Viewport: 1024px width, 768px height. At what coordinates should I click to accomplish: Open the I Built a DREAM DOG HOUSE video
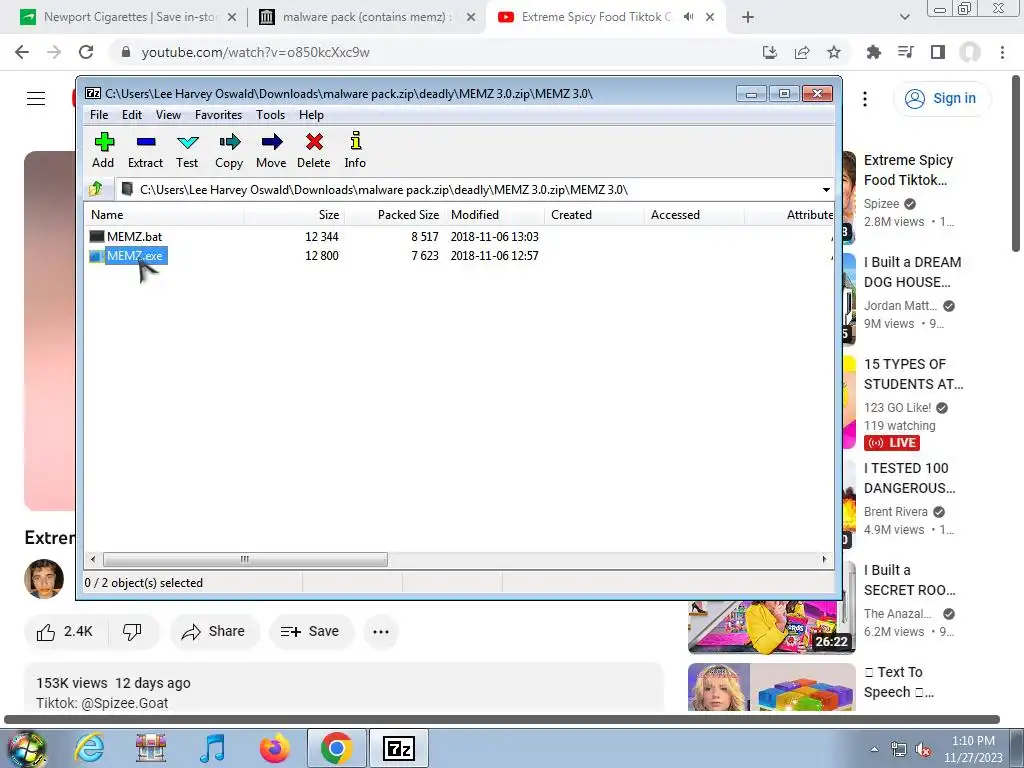[x=912, y=272]
